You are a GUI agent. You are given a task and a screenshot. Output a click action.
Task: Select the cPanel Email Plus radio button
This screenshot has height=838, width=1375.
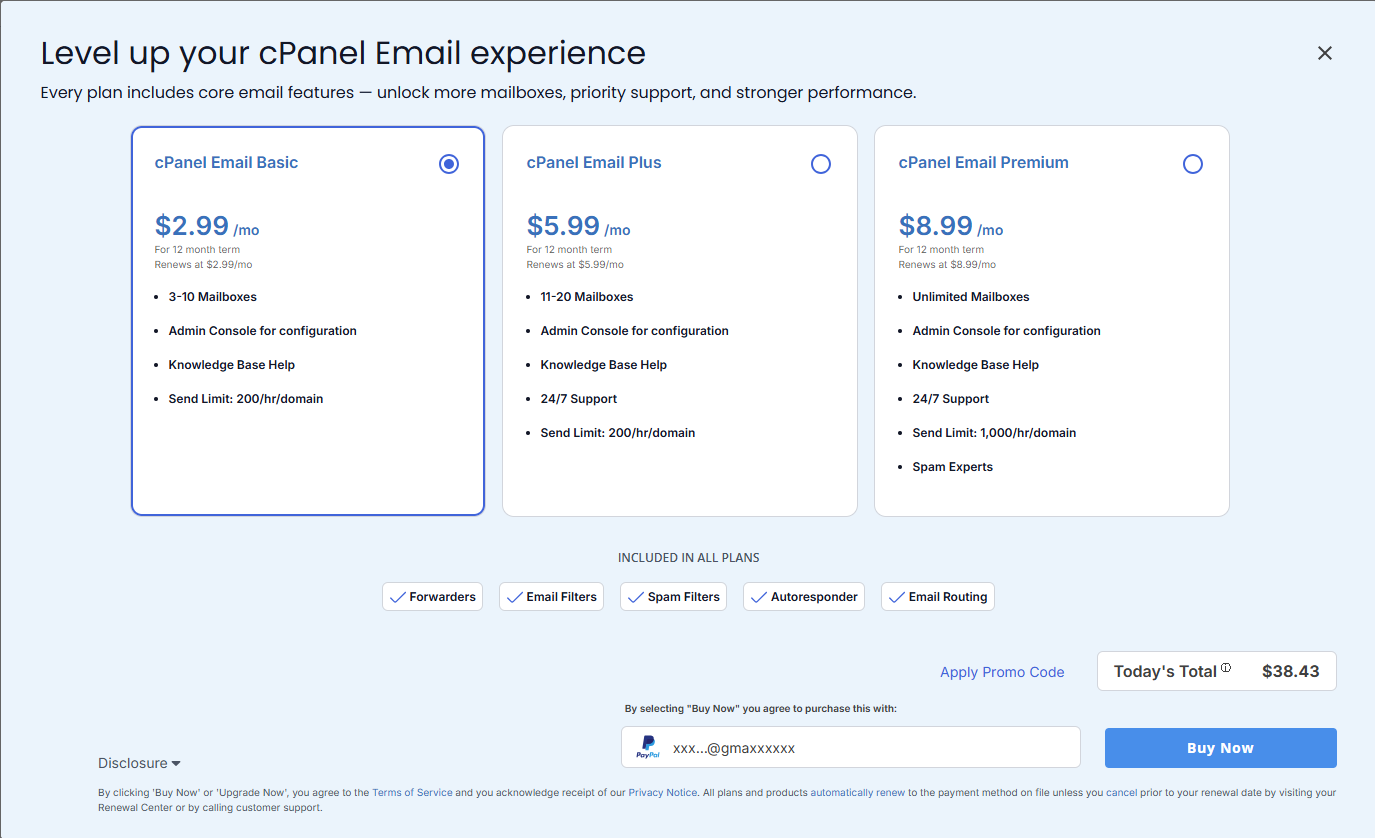[x=821, y=164]
